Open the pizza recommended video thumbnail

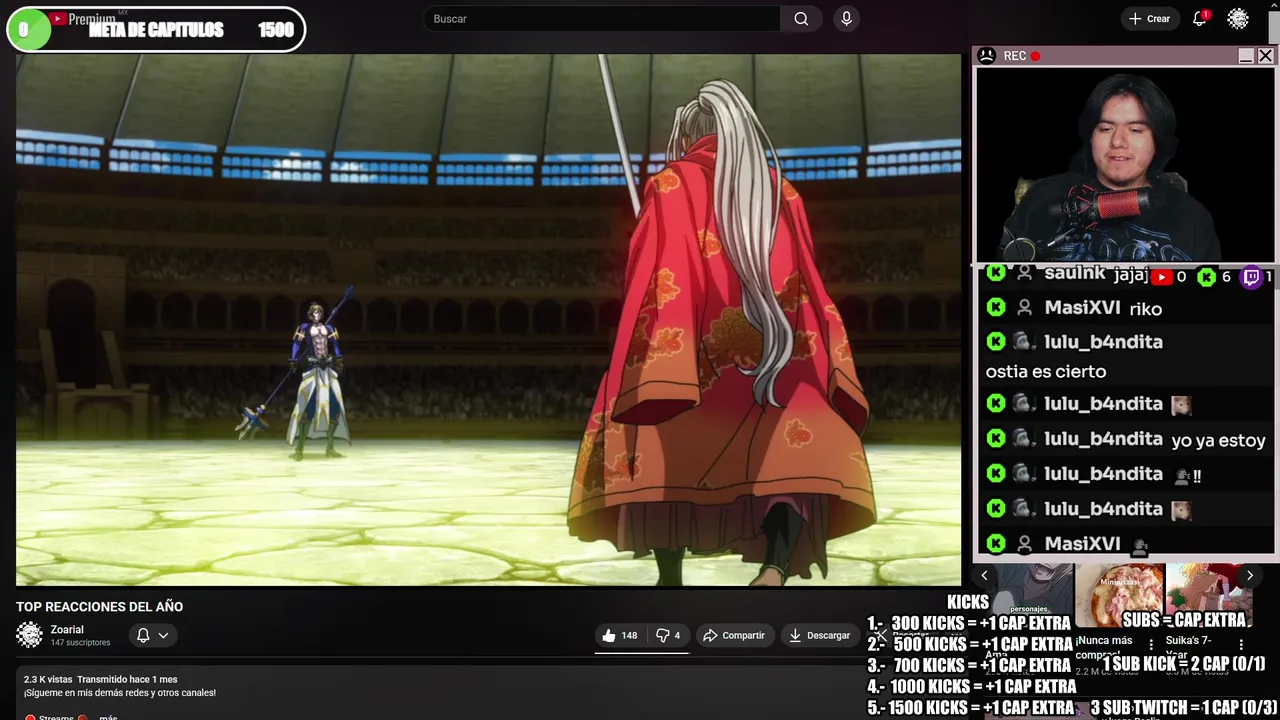point(1119,596)
